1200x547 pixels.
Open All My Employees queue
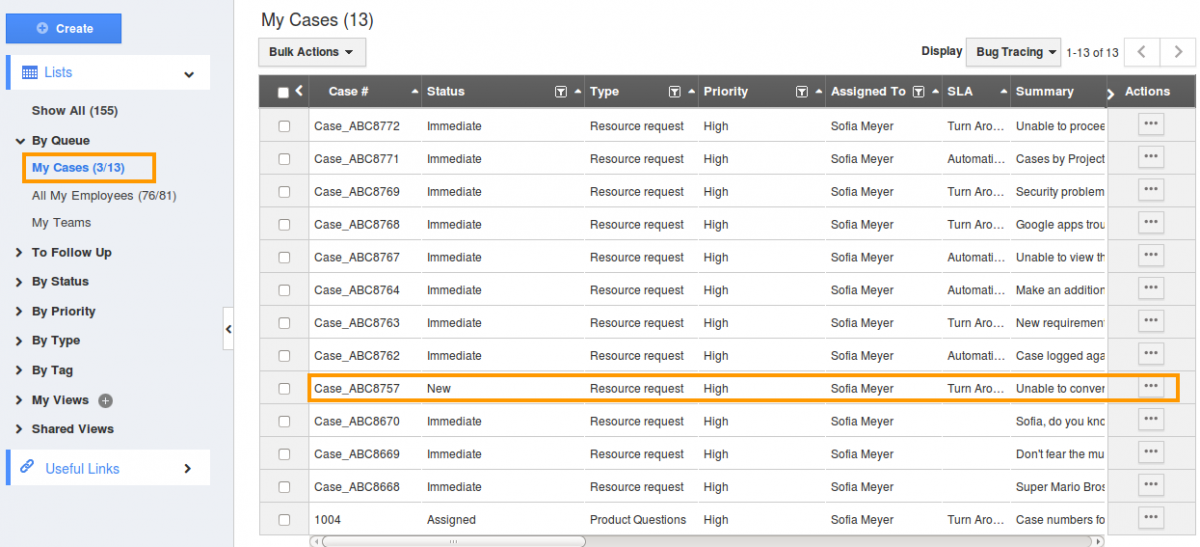(x=104, y=196)
